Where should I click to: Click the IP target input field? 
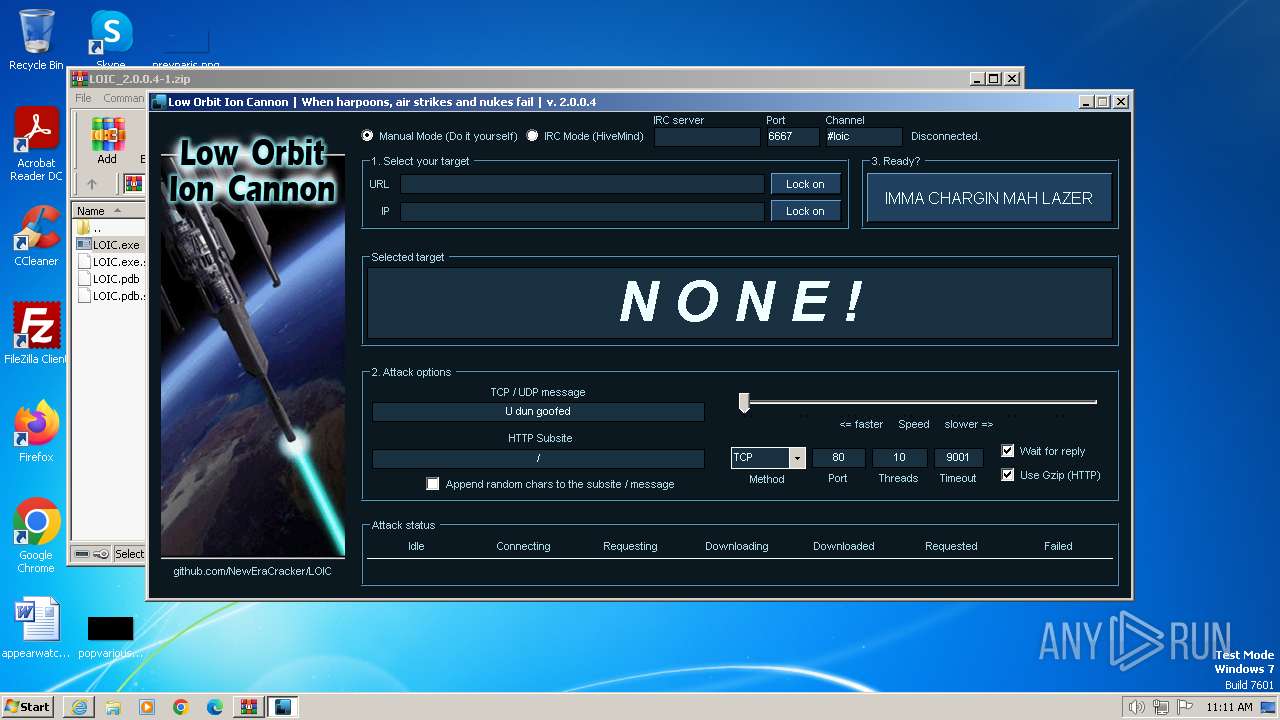coord(582,211)
